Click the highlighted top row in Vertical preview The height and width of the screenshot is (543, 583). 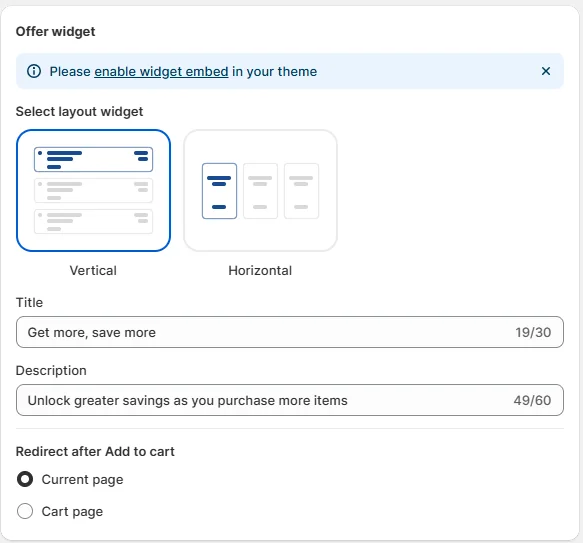[x=93, y=160]
